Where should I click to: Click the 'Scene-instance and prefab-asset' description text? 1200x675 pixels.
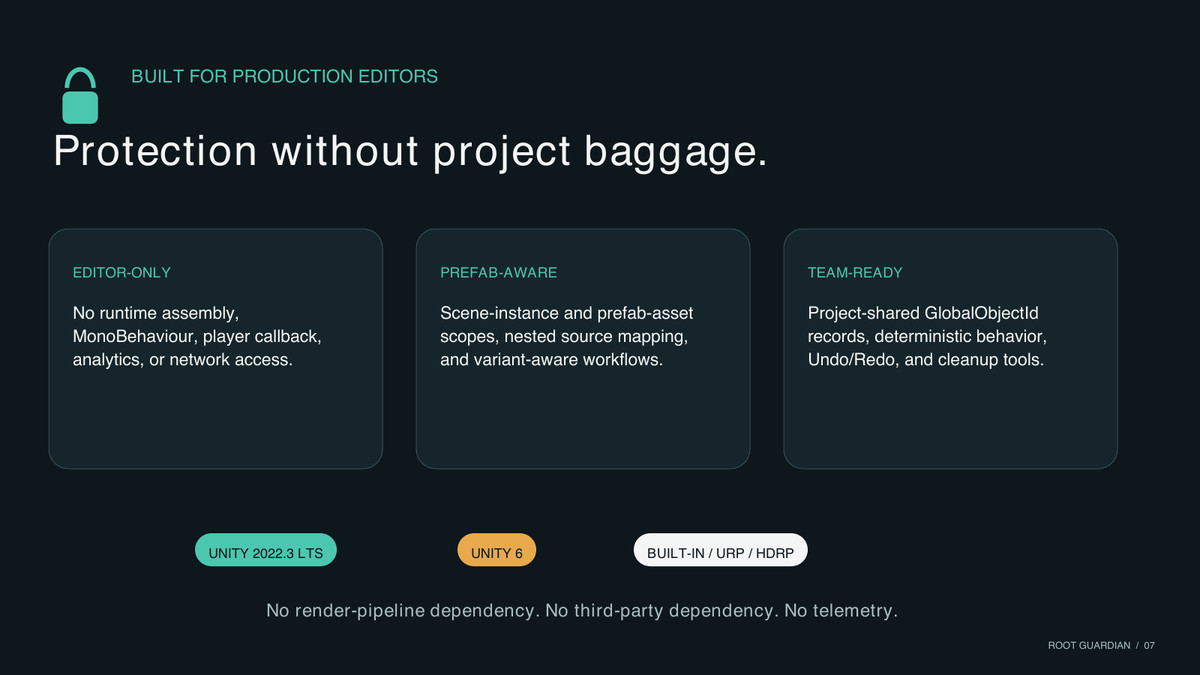(x=567, y=336)
